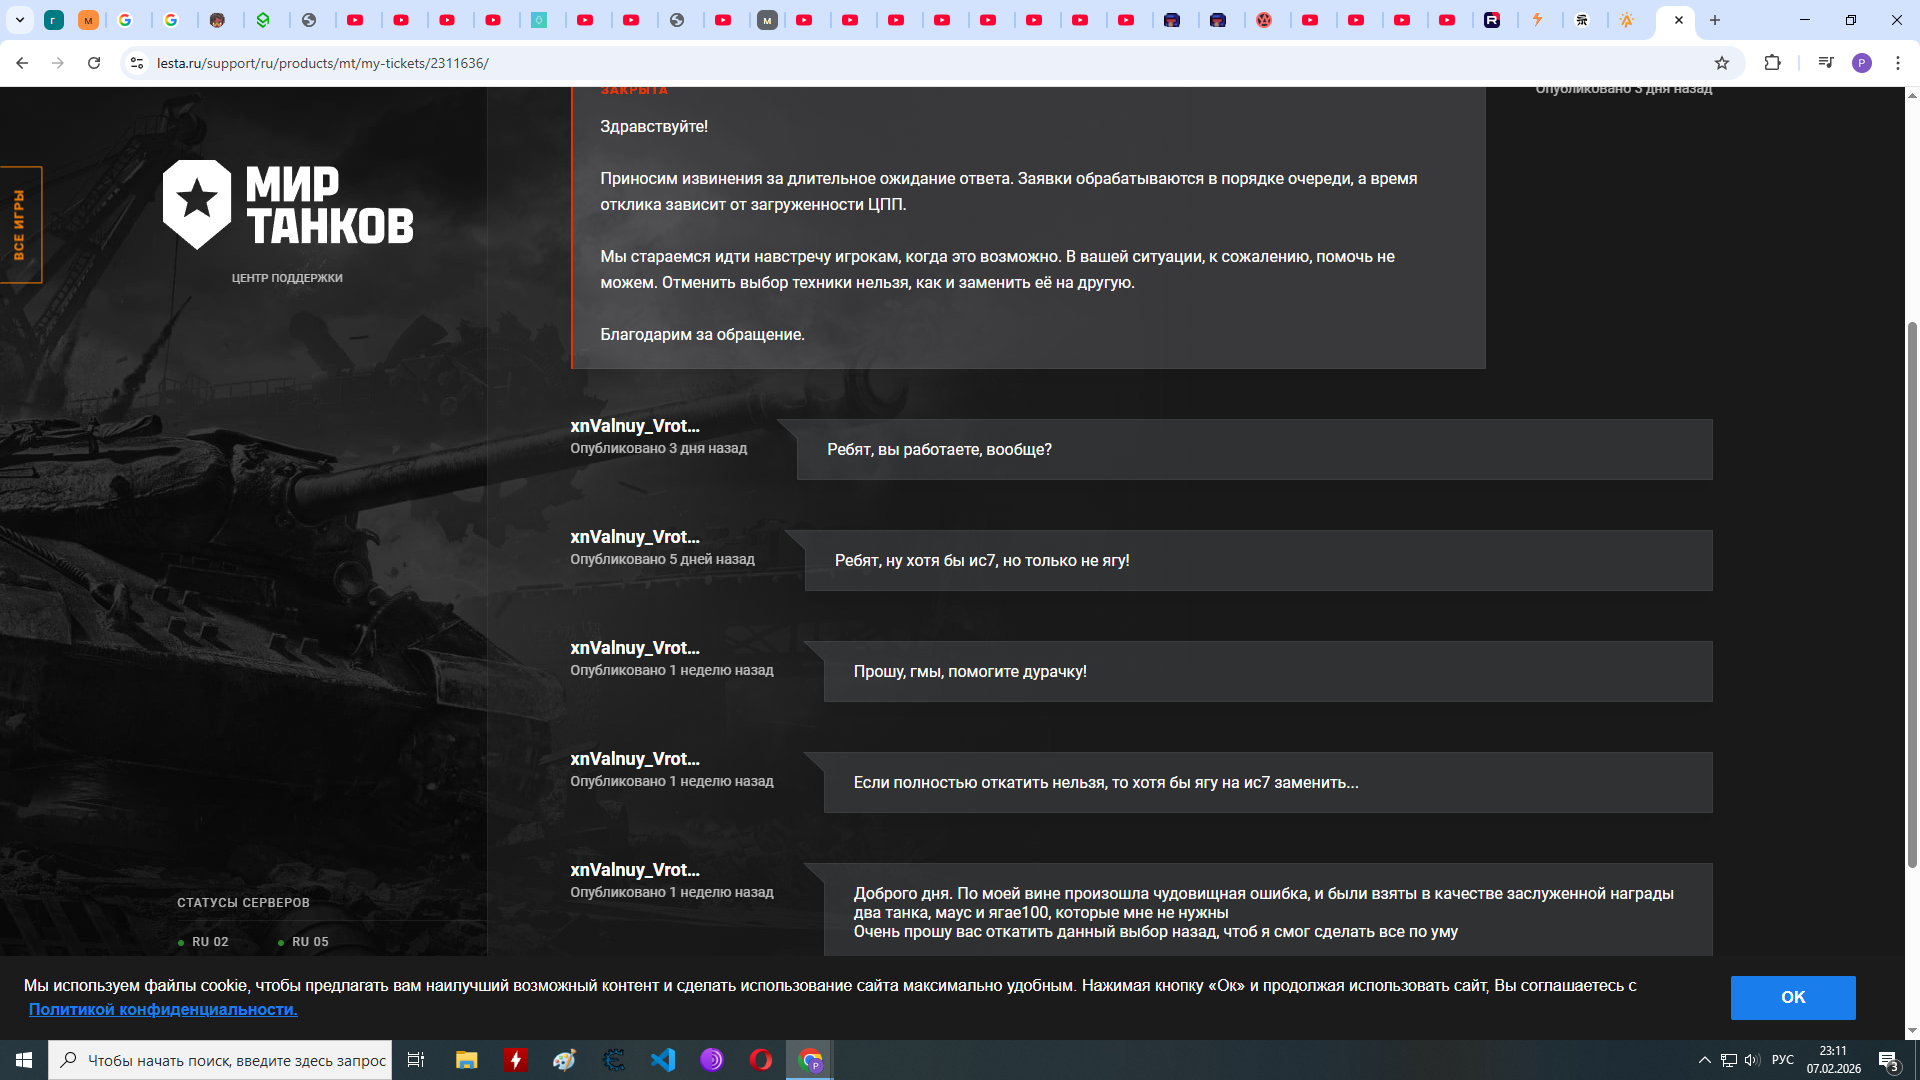The image size is (1920, 1080).
Task: Bookmark this page with the star icon
Action: [1722, 63]
